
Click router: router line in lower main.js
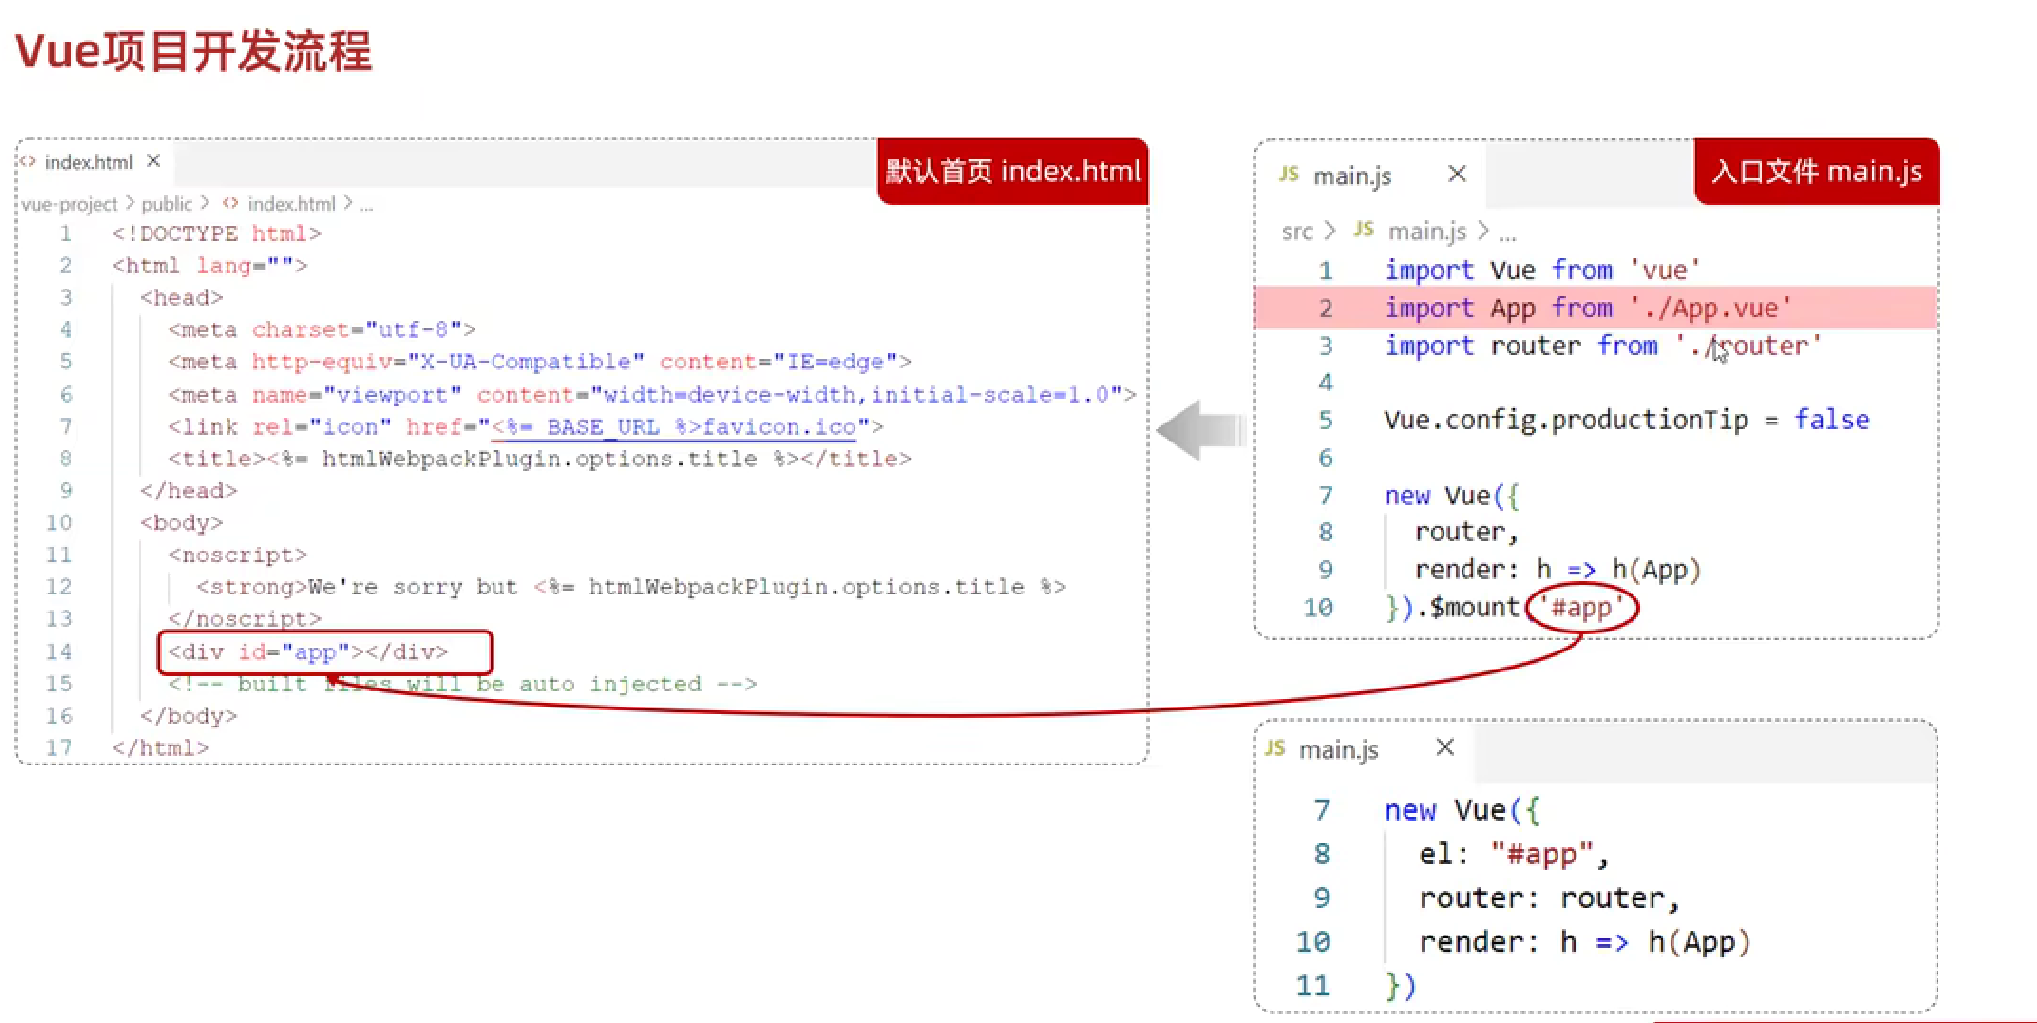pyautogui.click(x=1549, y=898)
